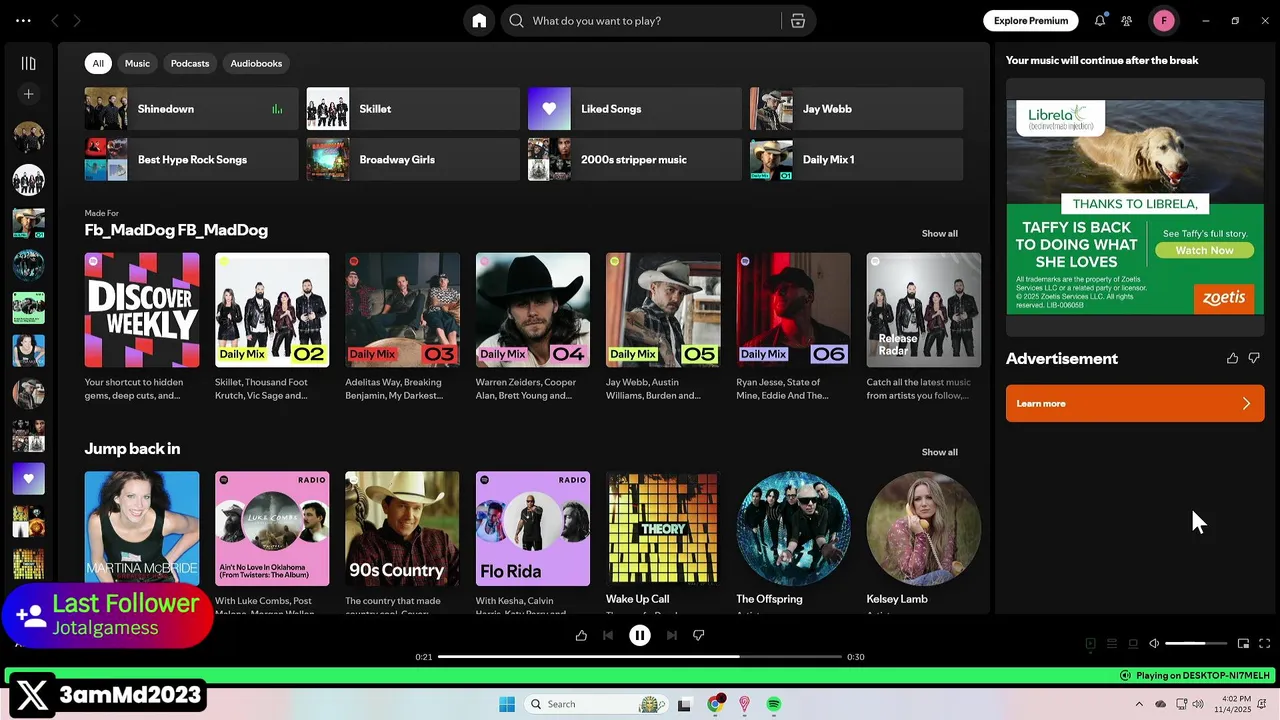Like the ad with thumbs up beside Advertisement

1232,358
